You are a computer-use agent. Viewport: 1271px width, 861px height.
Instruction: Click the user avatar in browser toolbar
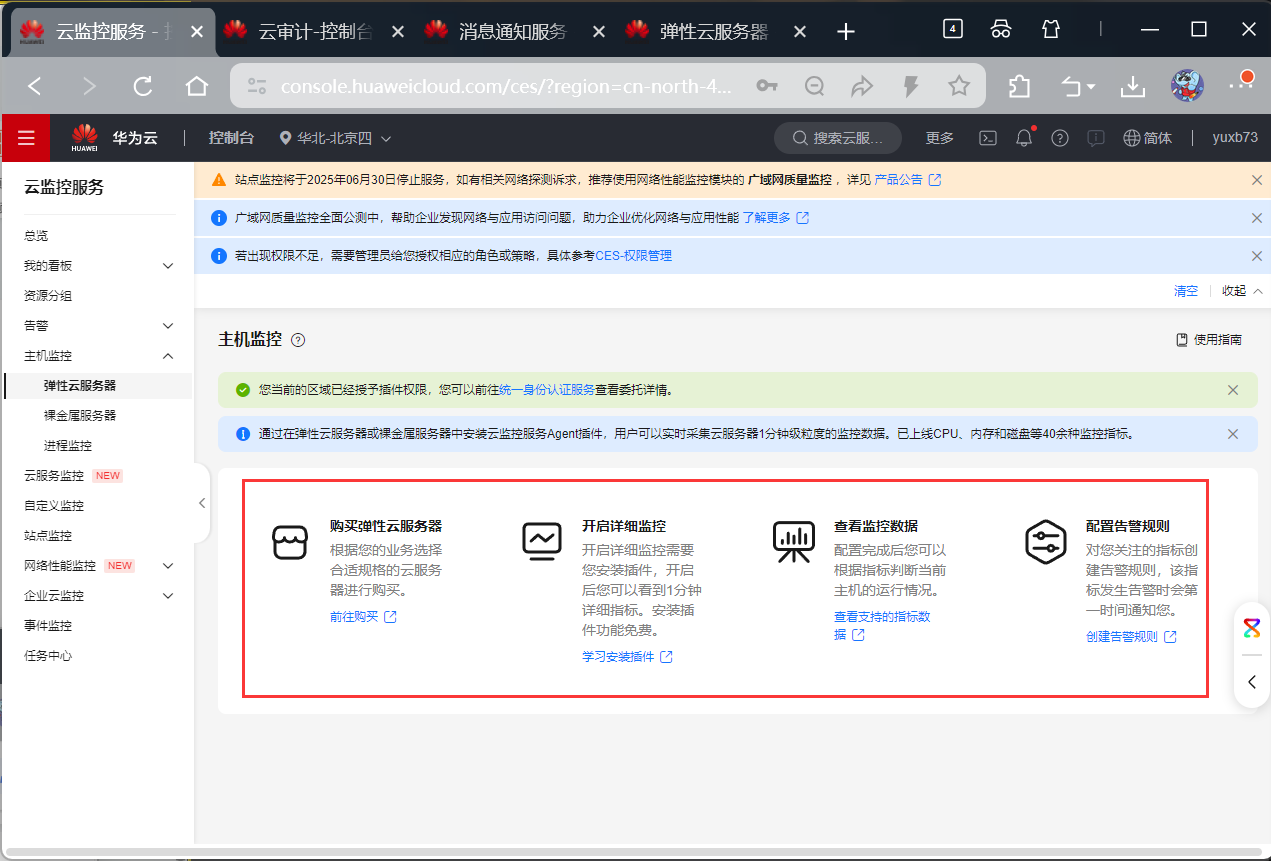(x=1187, y=86)
